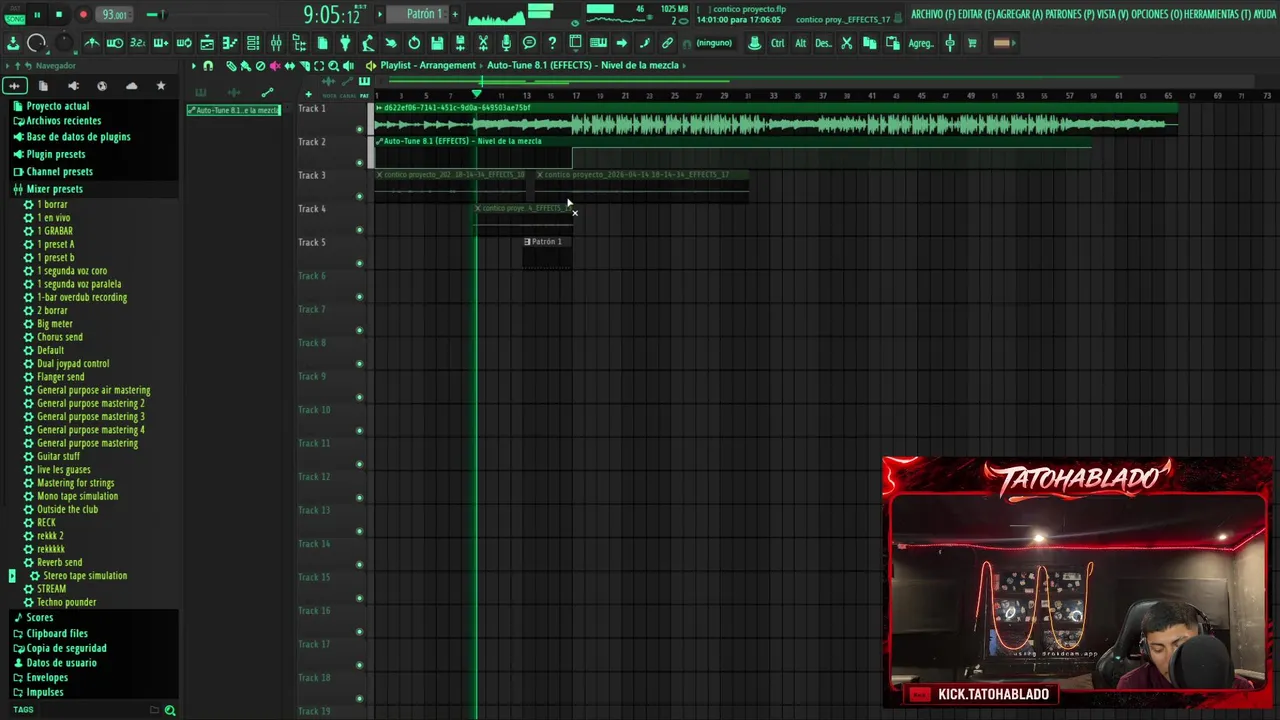Stop playback with the stop button

click(x=59, y=14)
